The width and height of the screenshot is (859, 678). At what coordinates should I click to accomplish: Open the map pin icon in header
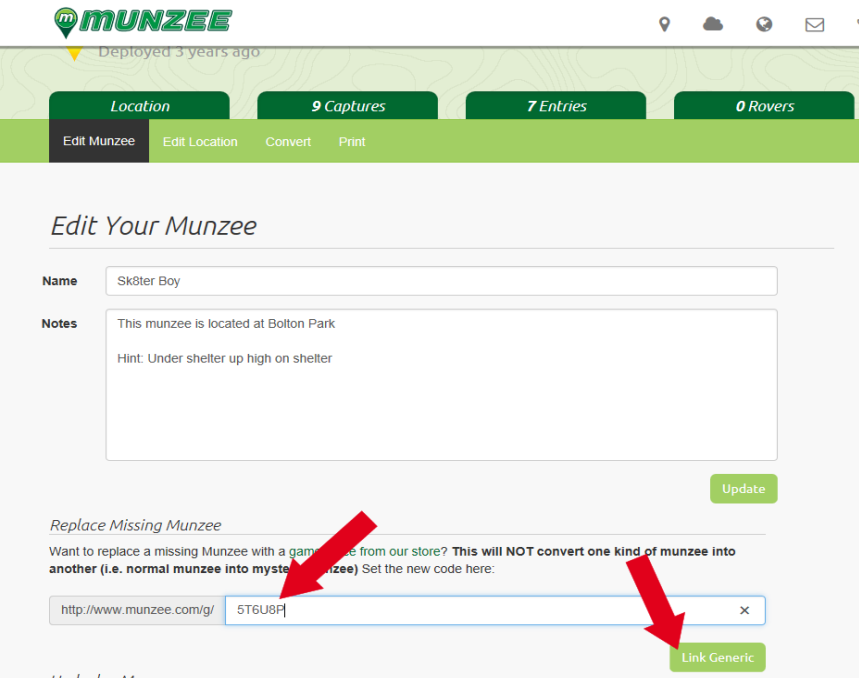[665, 24]
